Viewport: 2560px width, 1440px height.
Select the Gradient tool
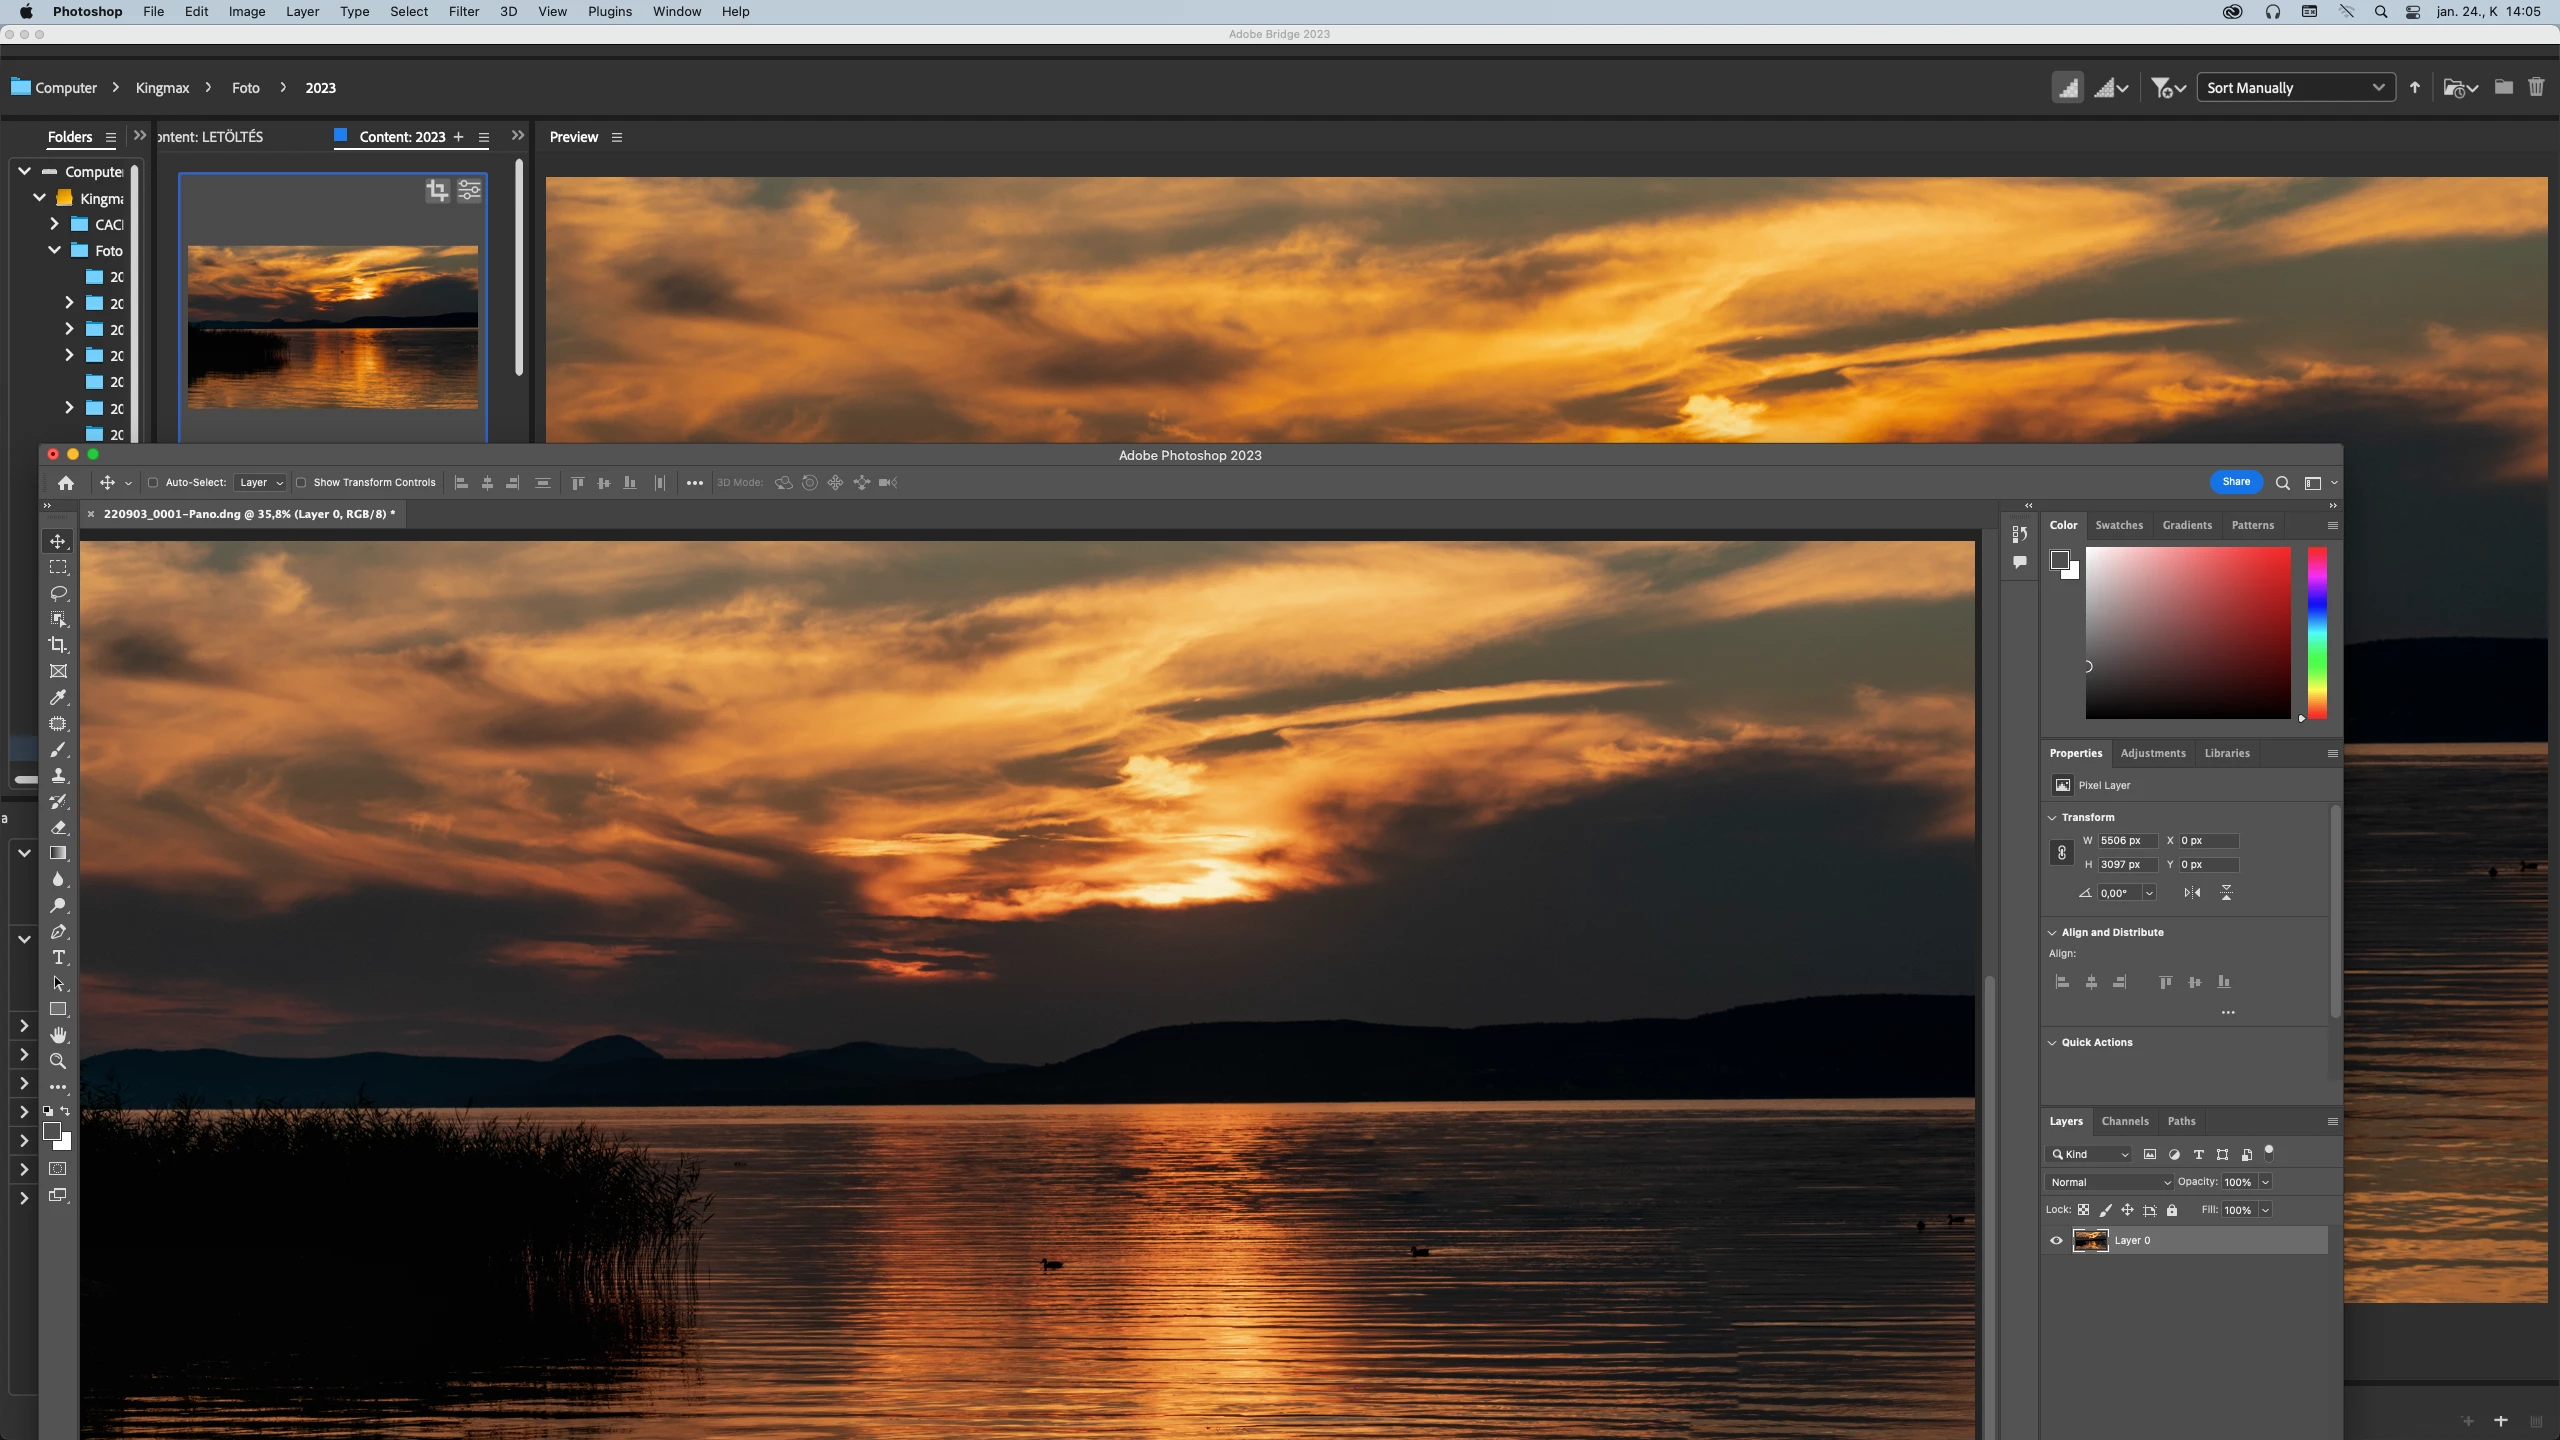tap(58, 853)
